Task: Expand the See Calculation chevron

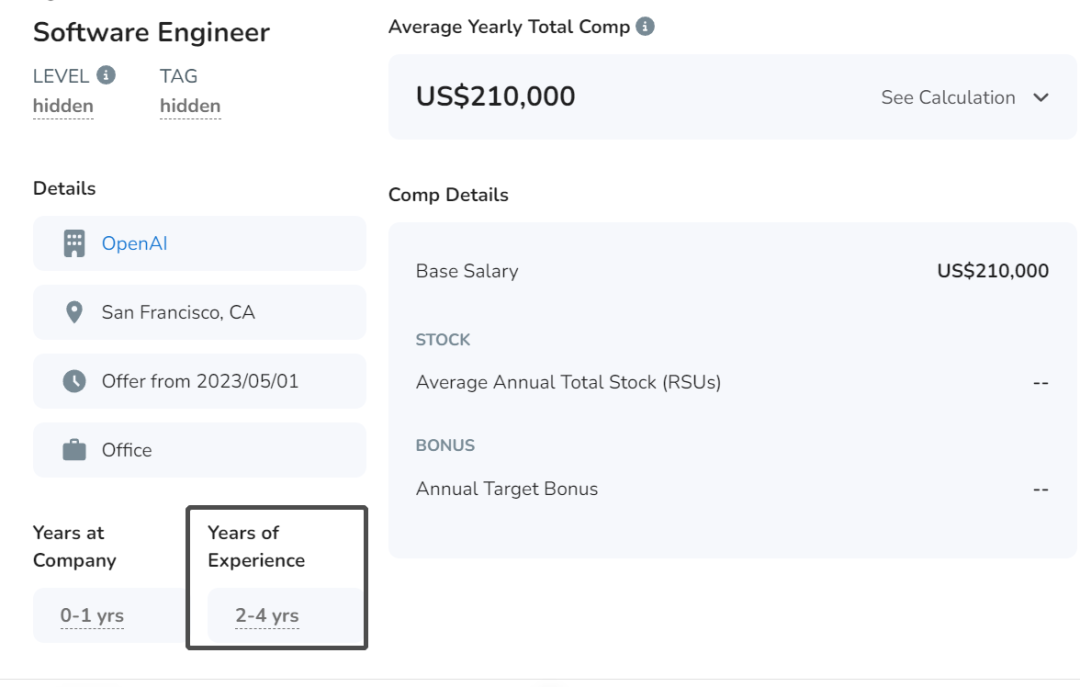Action: [1041, 98]
